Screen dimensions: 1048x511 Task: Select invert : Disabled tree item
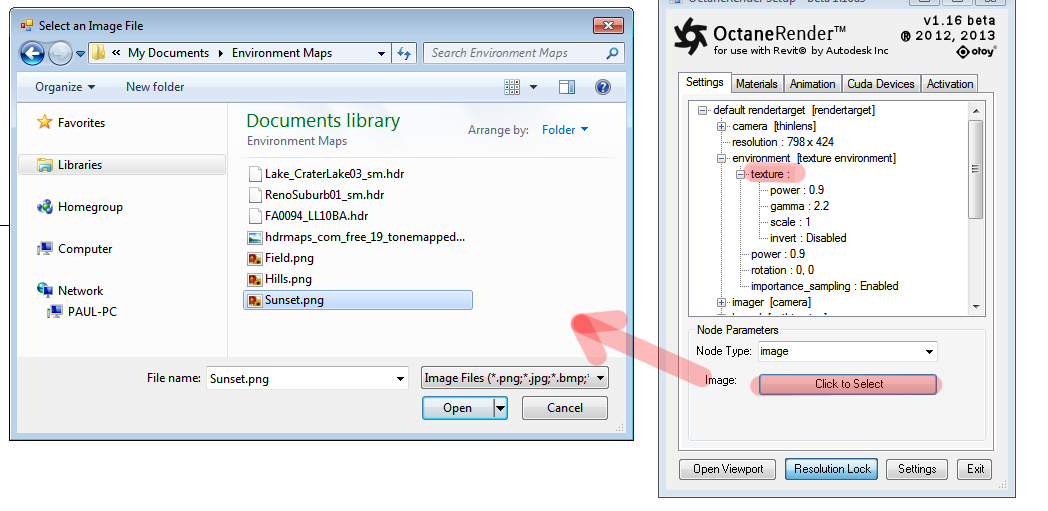(808, 238)
